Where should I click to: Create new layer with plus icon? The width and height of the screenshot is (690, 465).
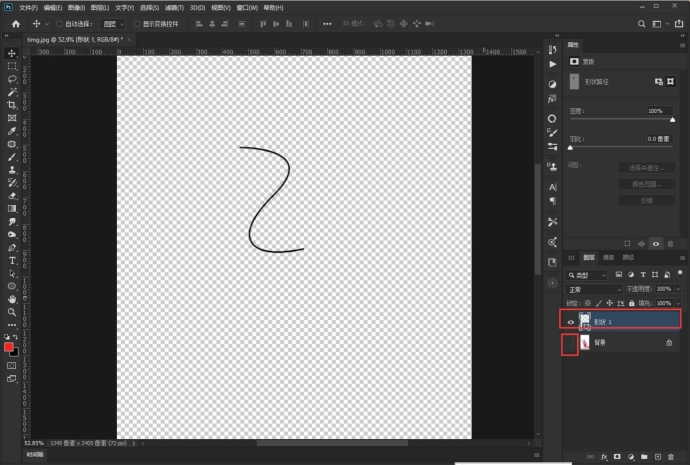tap(658, 457)
